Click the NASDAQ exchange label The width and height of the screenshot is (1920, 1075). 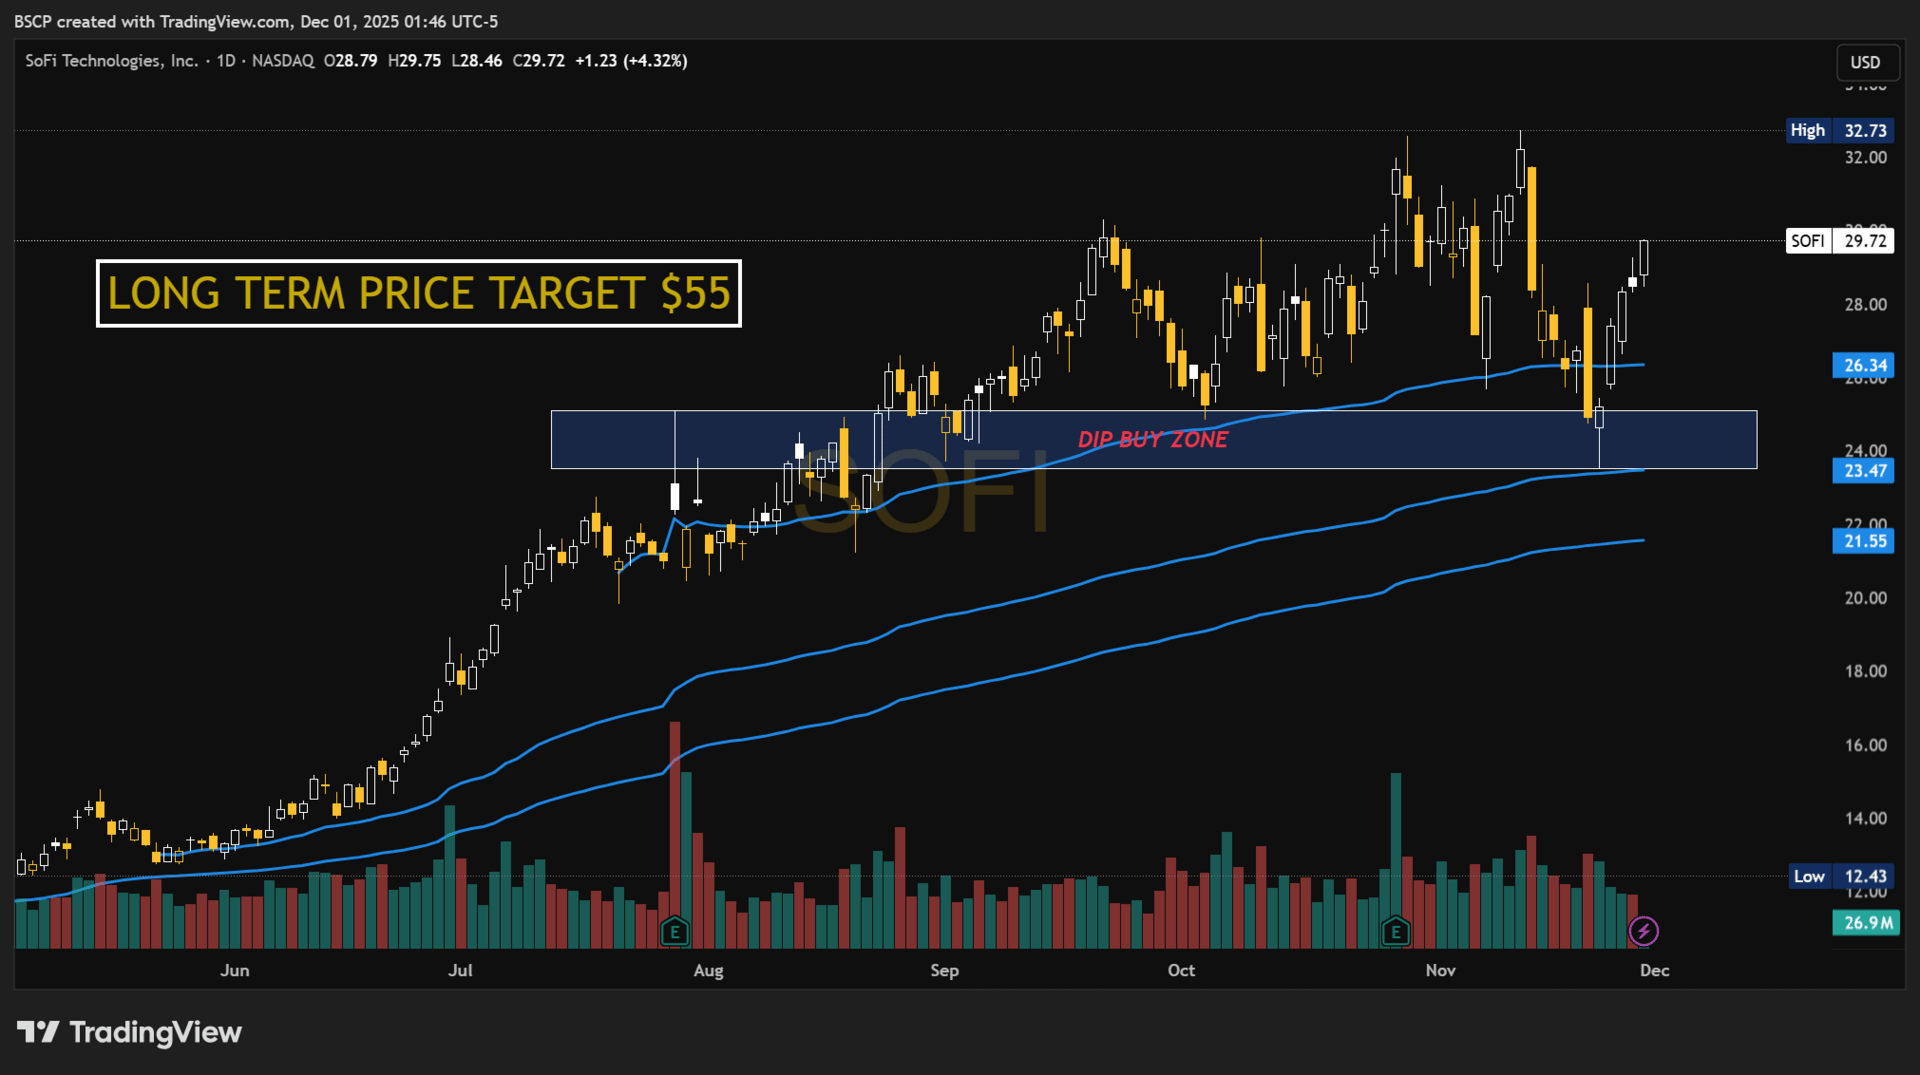(283, 61)
